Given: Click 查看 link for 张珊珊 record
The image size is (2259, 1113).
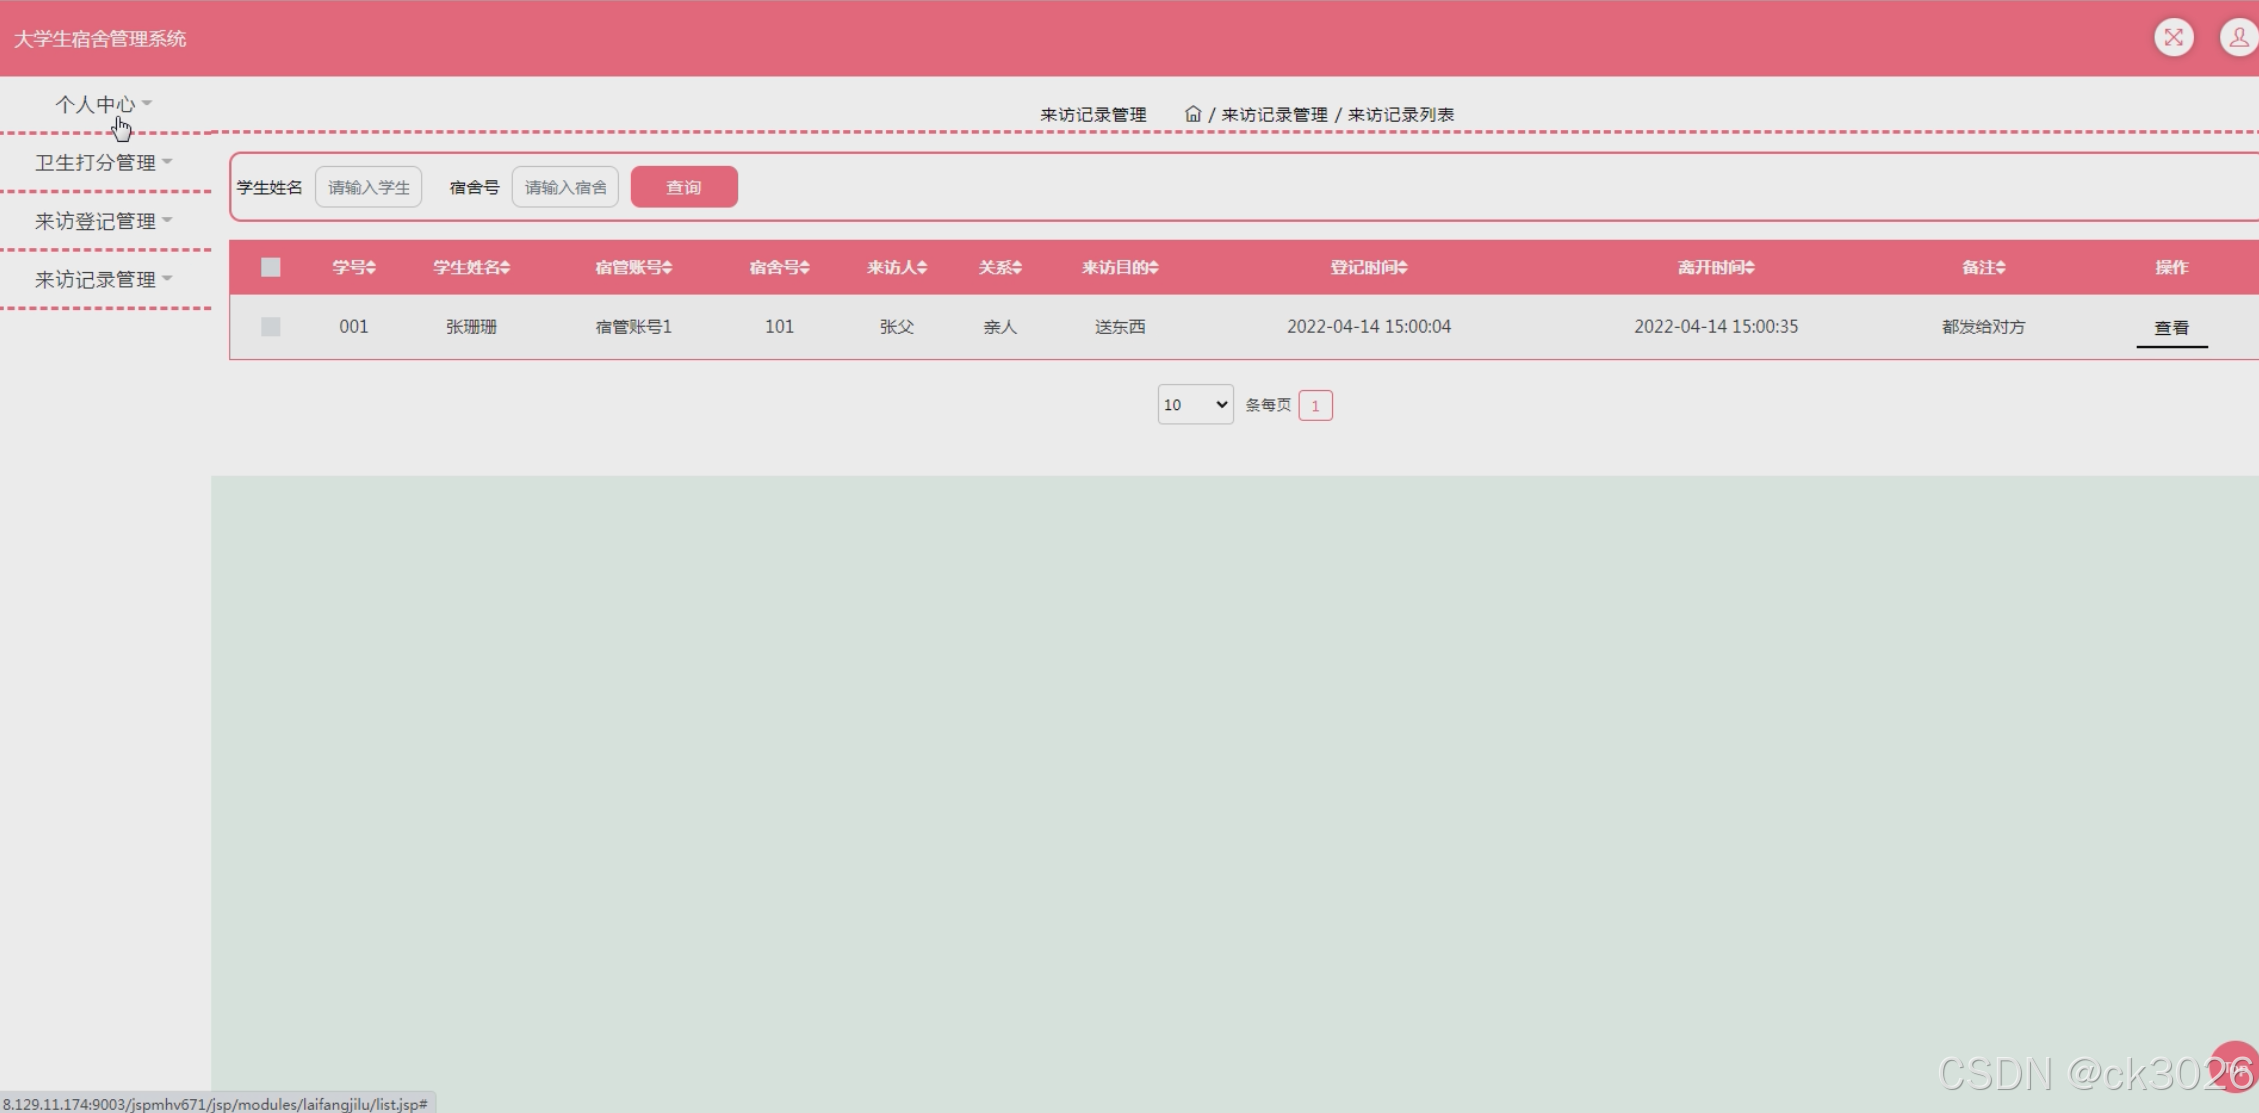Looking at the screenshot, I should point(2171,328).
